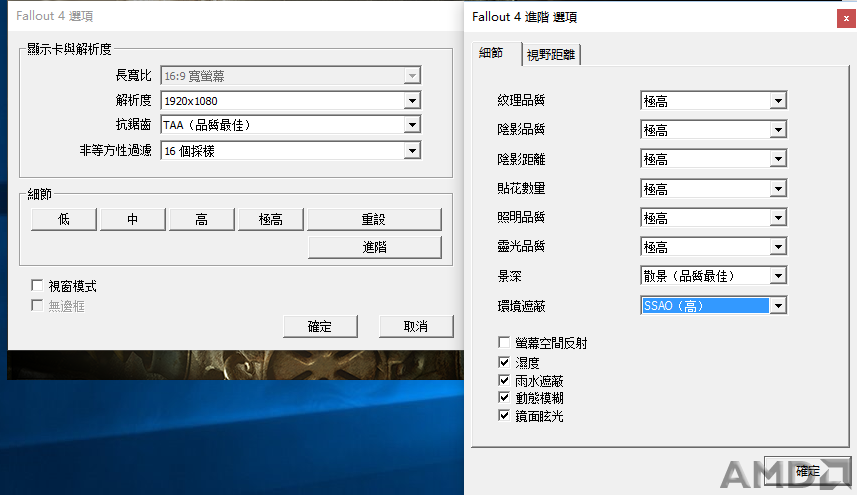This screenshot has width=857, height=495.
Task: Open the 環境遮蔽 SSAO dropdown
Action: click(x=713, y=305)
